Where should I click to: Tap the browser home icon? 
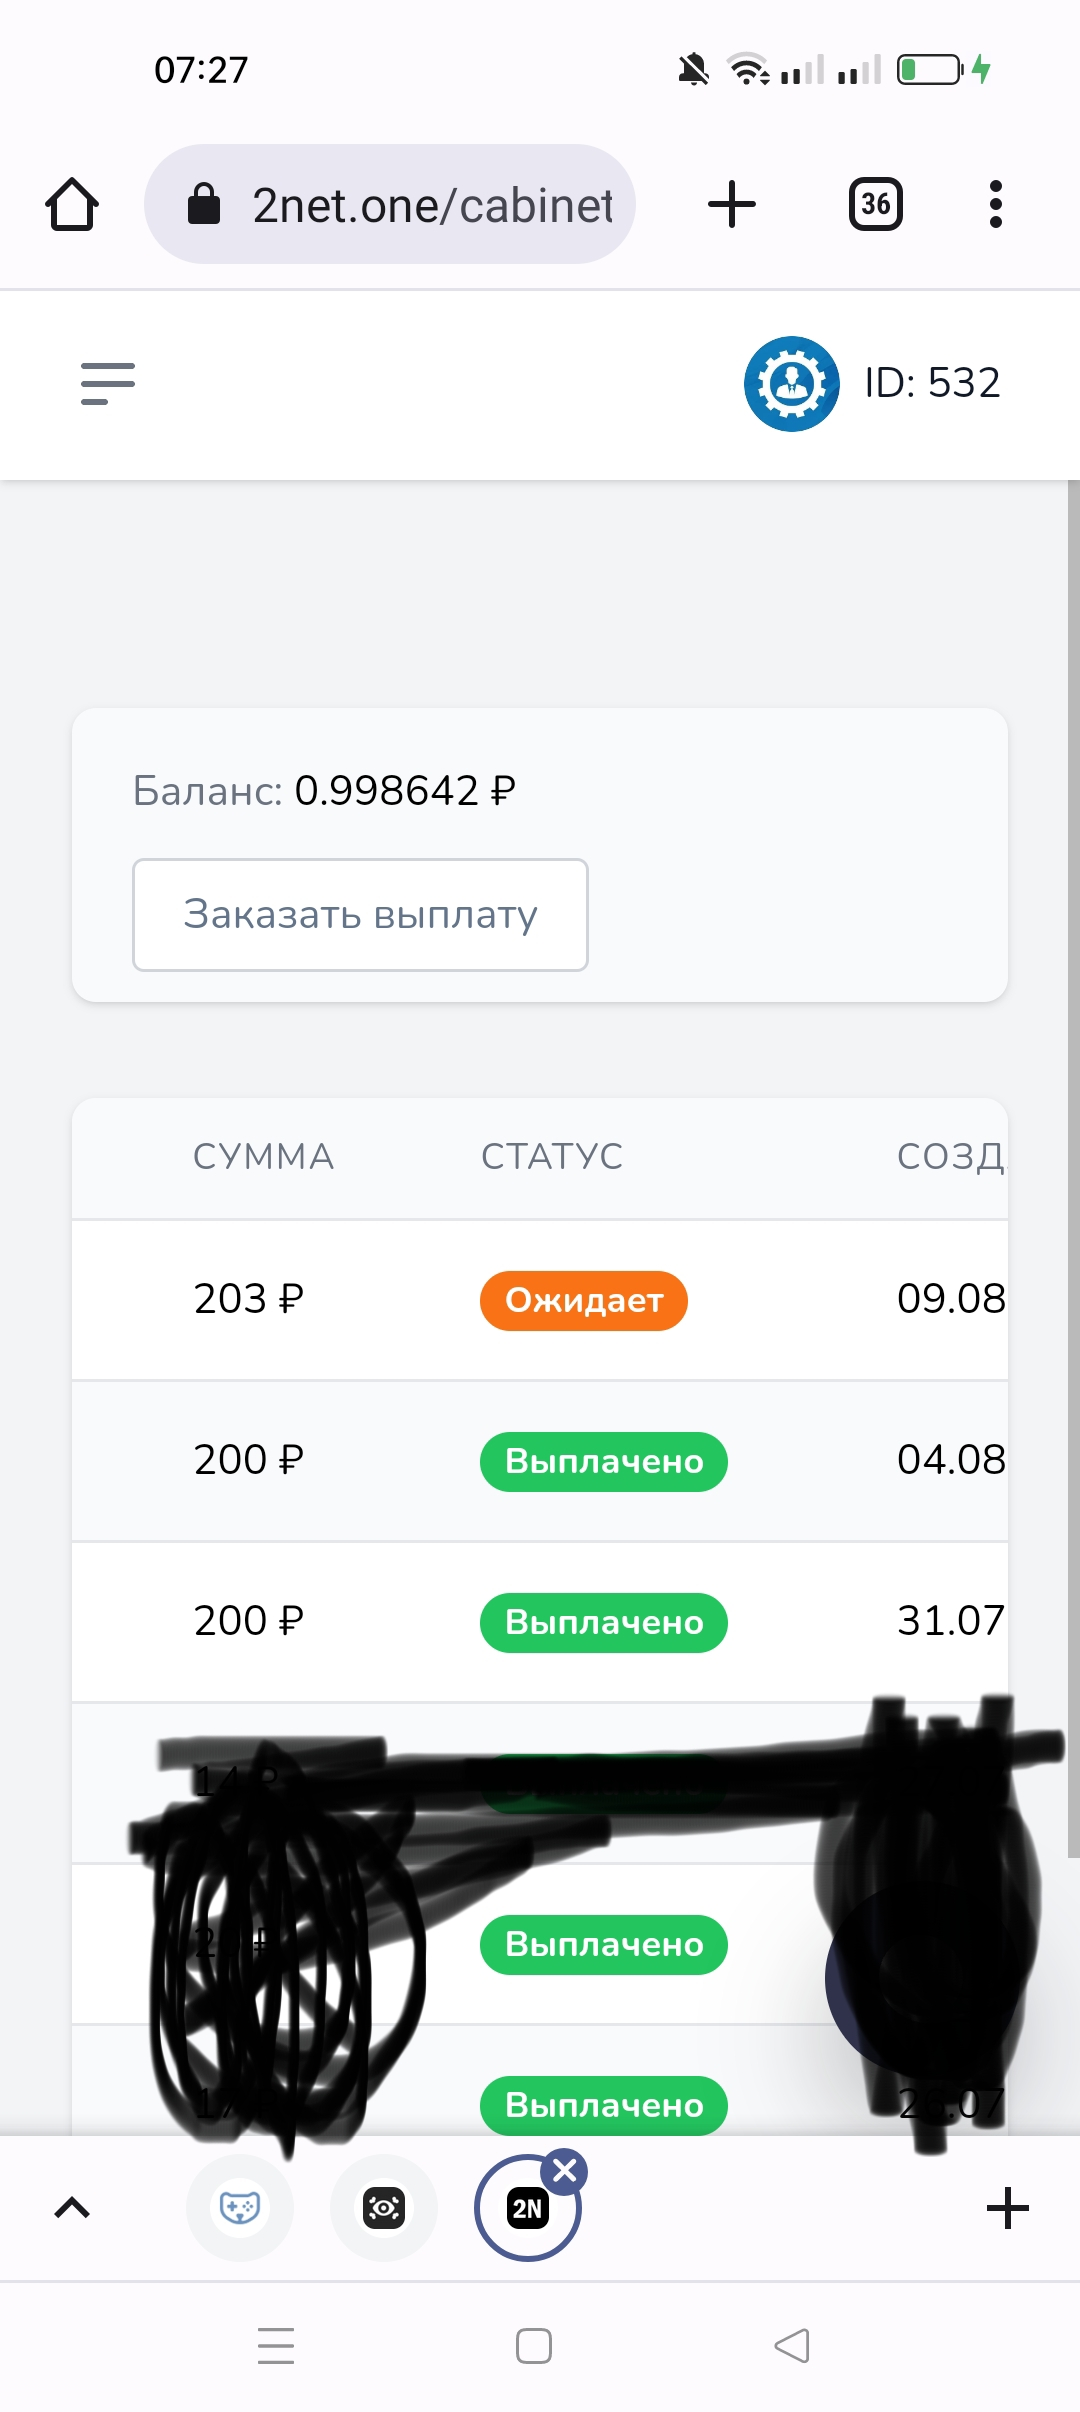(72, 204)
